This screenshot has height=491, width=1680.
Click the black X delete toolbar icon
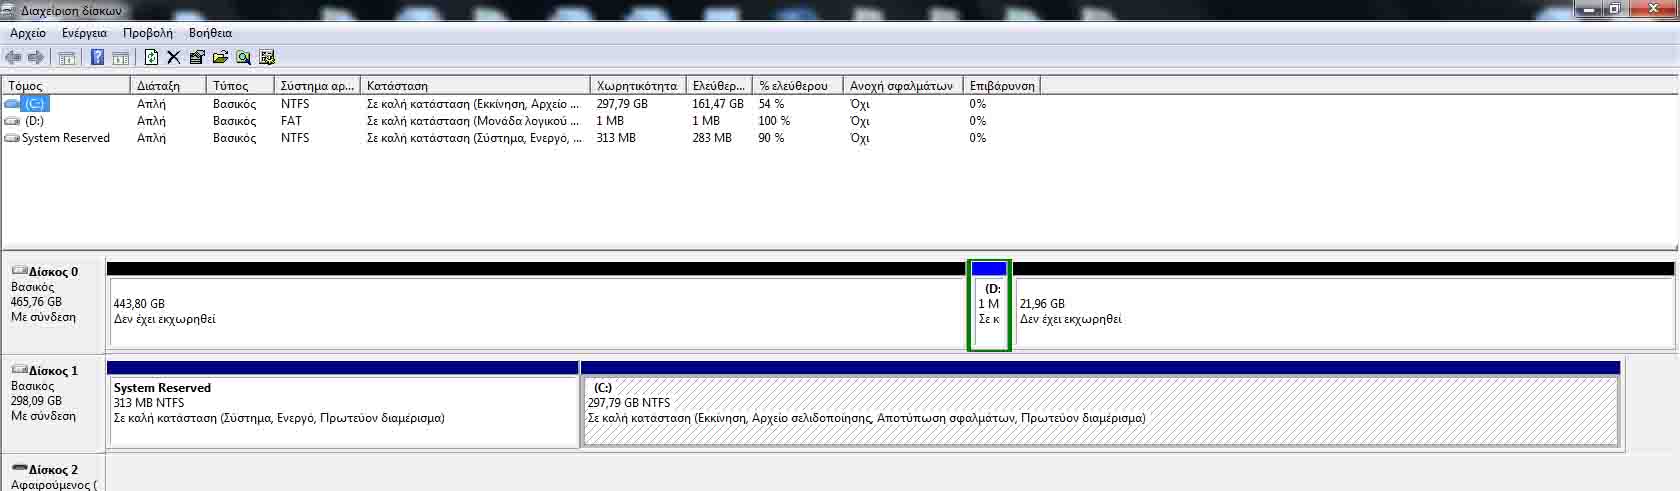pos(174,57)
